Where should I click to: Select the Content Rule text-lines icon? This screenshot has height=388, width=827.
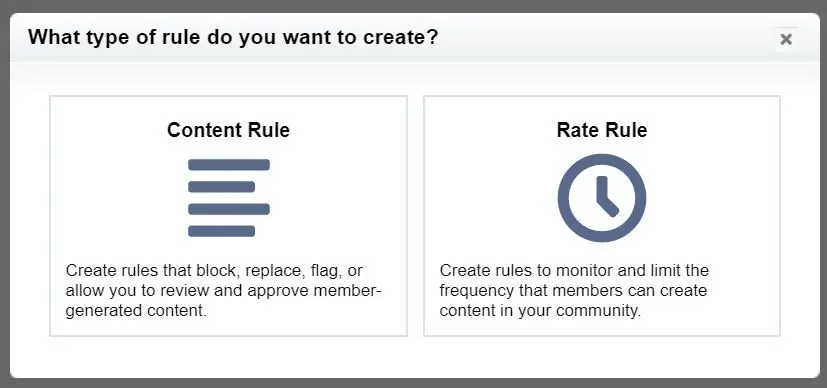click(228, 198)
